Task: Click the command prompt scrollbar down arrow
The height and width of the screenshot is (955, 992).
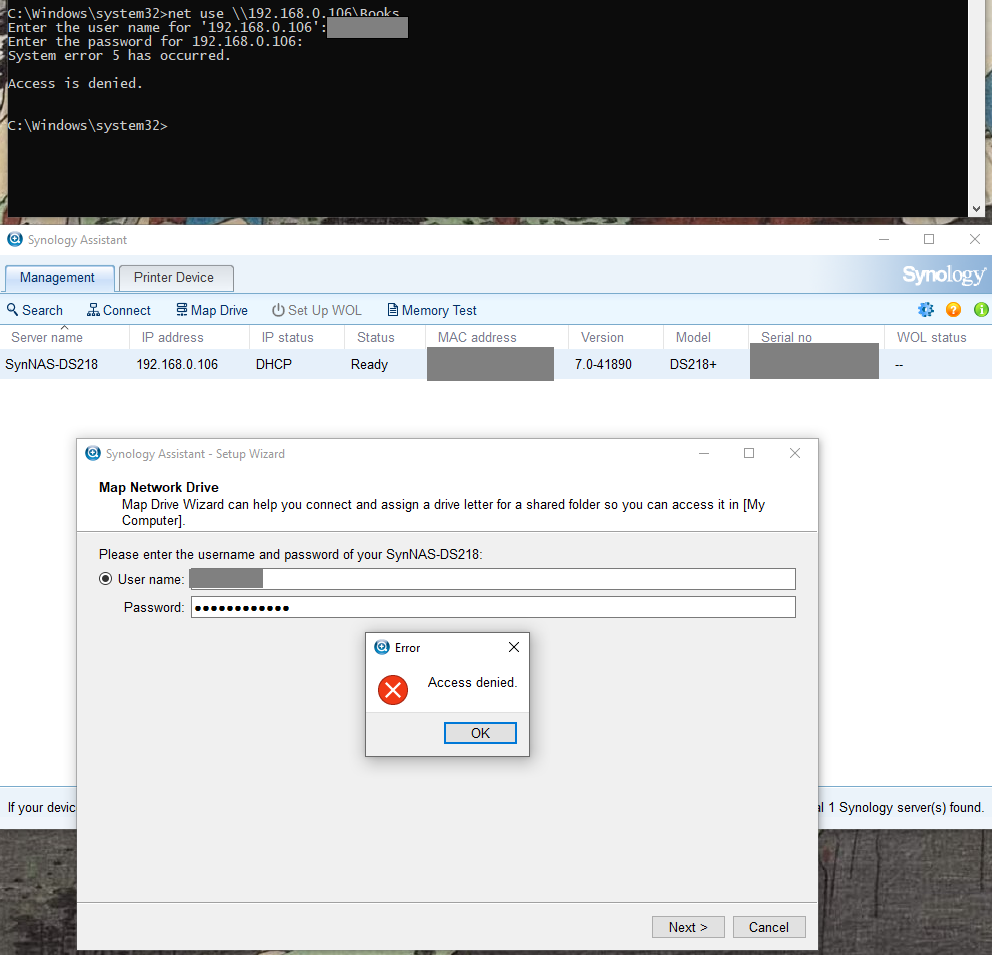Action: coord(976,209)
